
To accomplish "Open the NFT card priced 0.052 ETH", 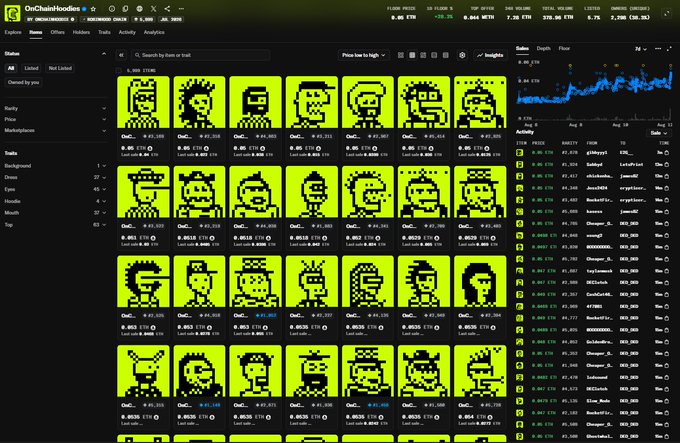I will pos(368,207).
